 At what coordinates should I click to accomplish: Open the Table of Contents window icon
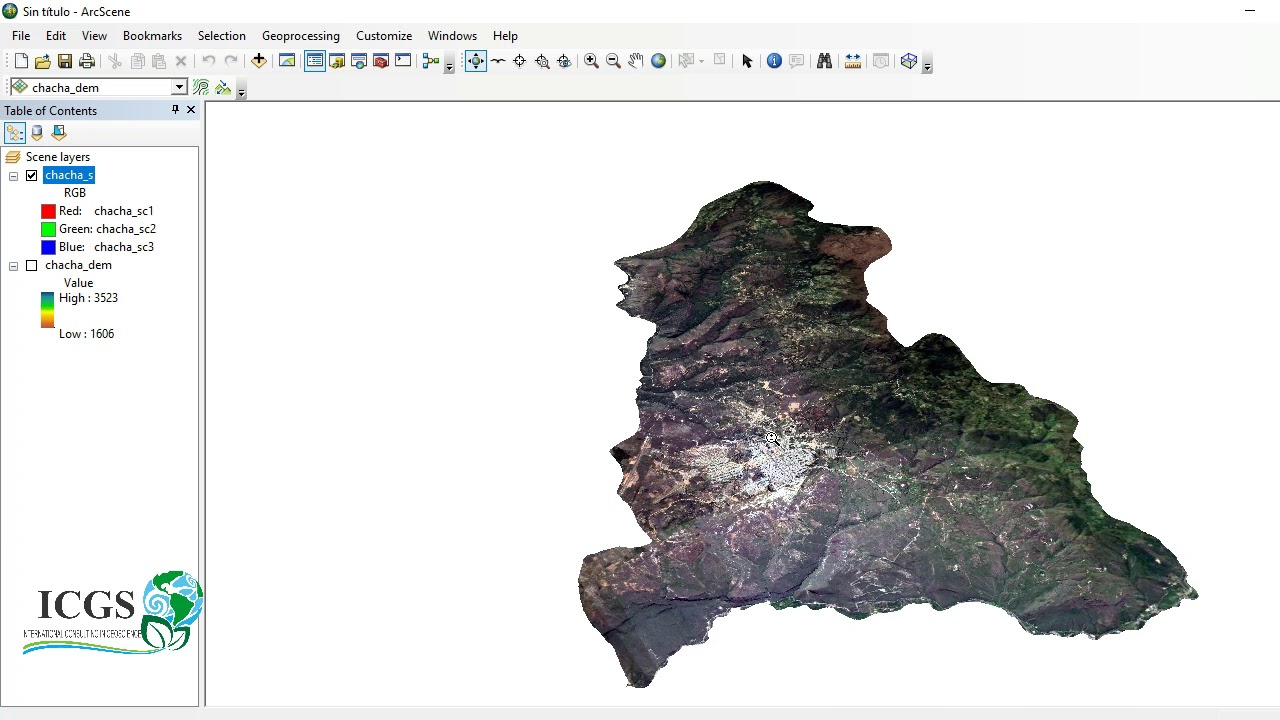coord(315,61)
